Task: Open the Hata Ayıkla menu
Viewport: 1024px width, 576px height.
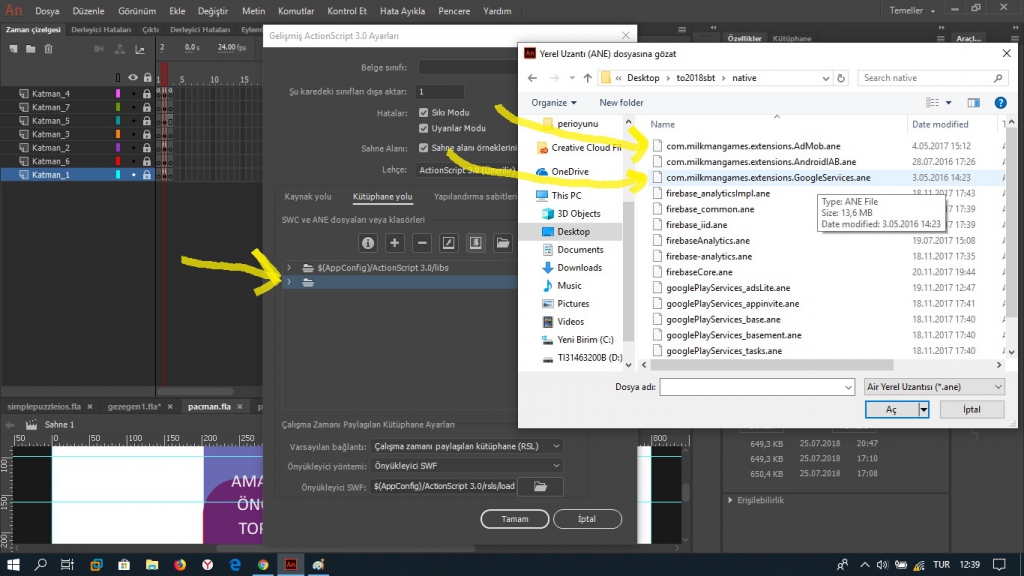Action: tap(402, 11)
